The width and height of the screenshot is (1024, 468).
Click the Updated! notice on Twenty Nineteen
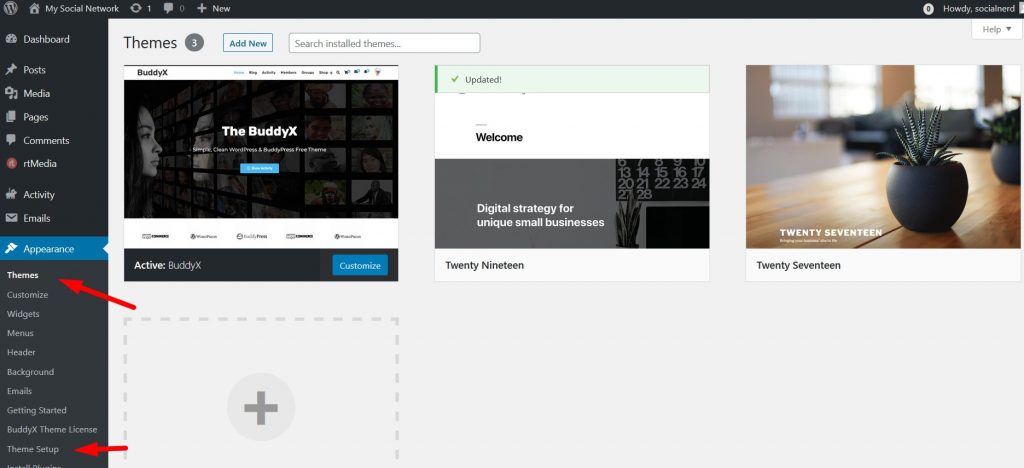coord(571,79)
